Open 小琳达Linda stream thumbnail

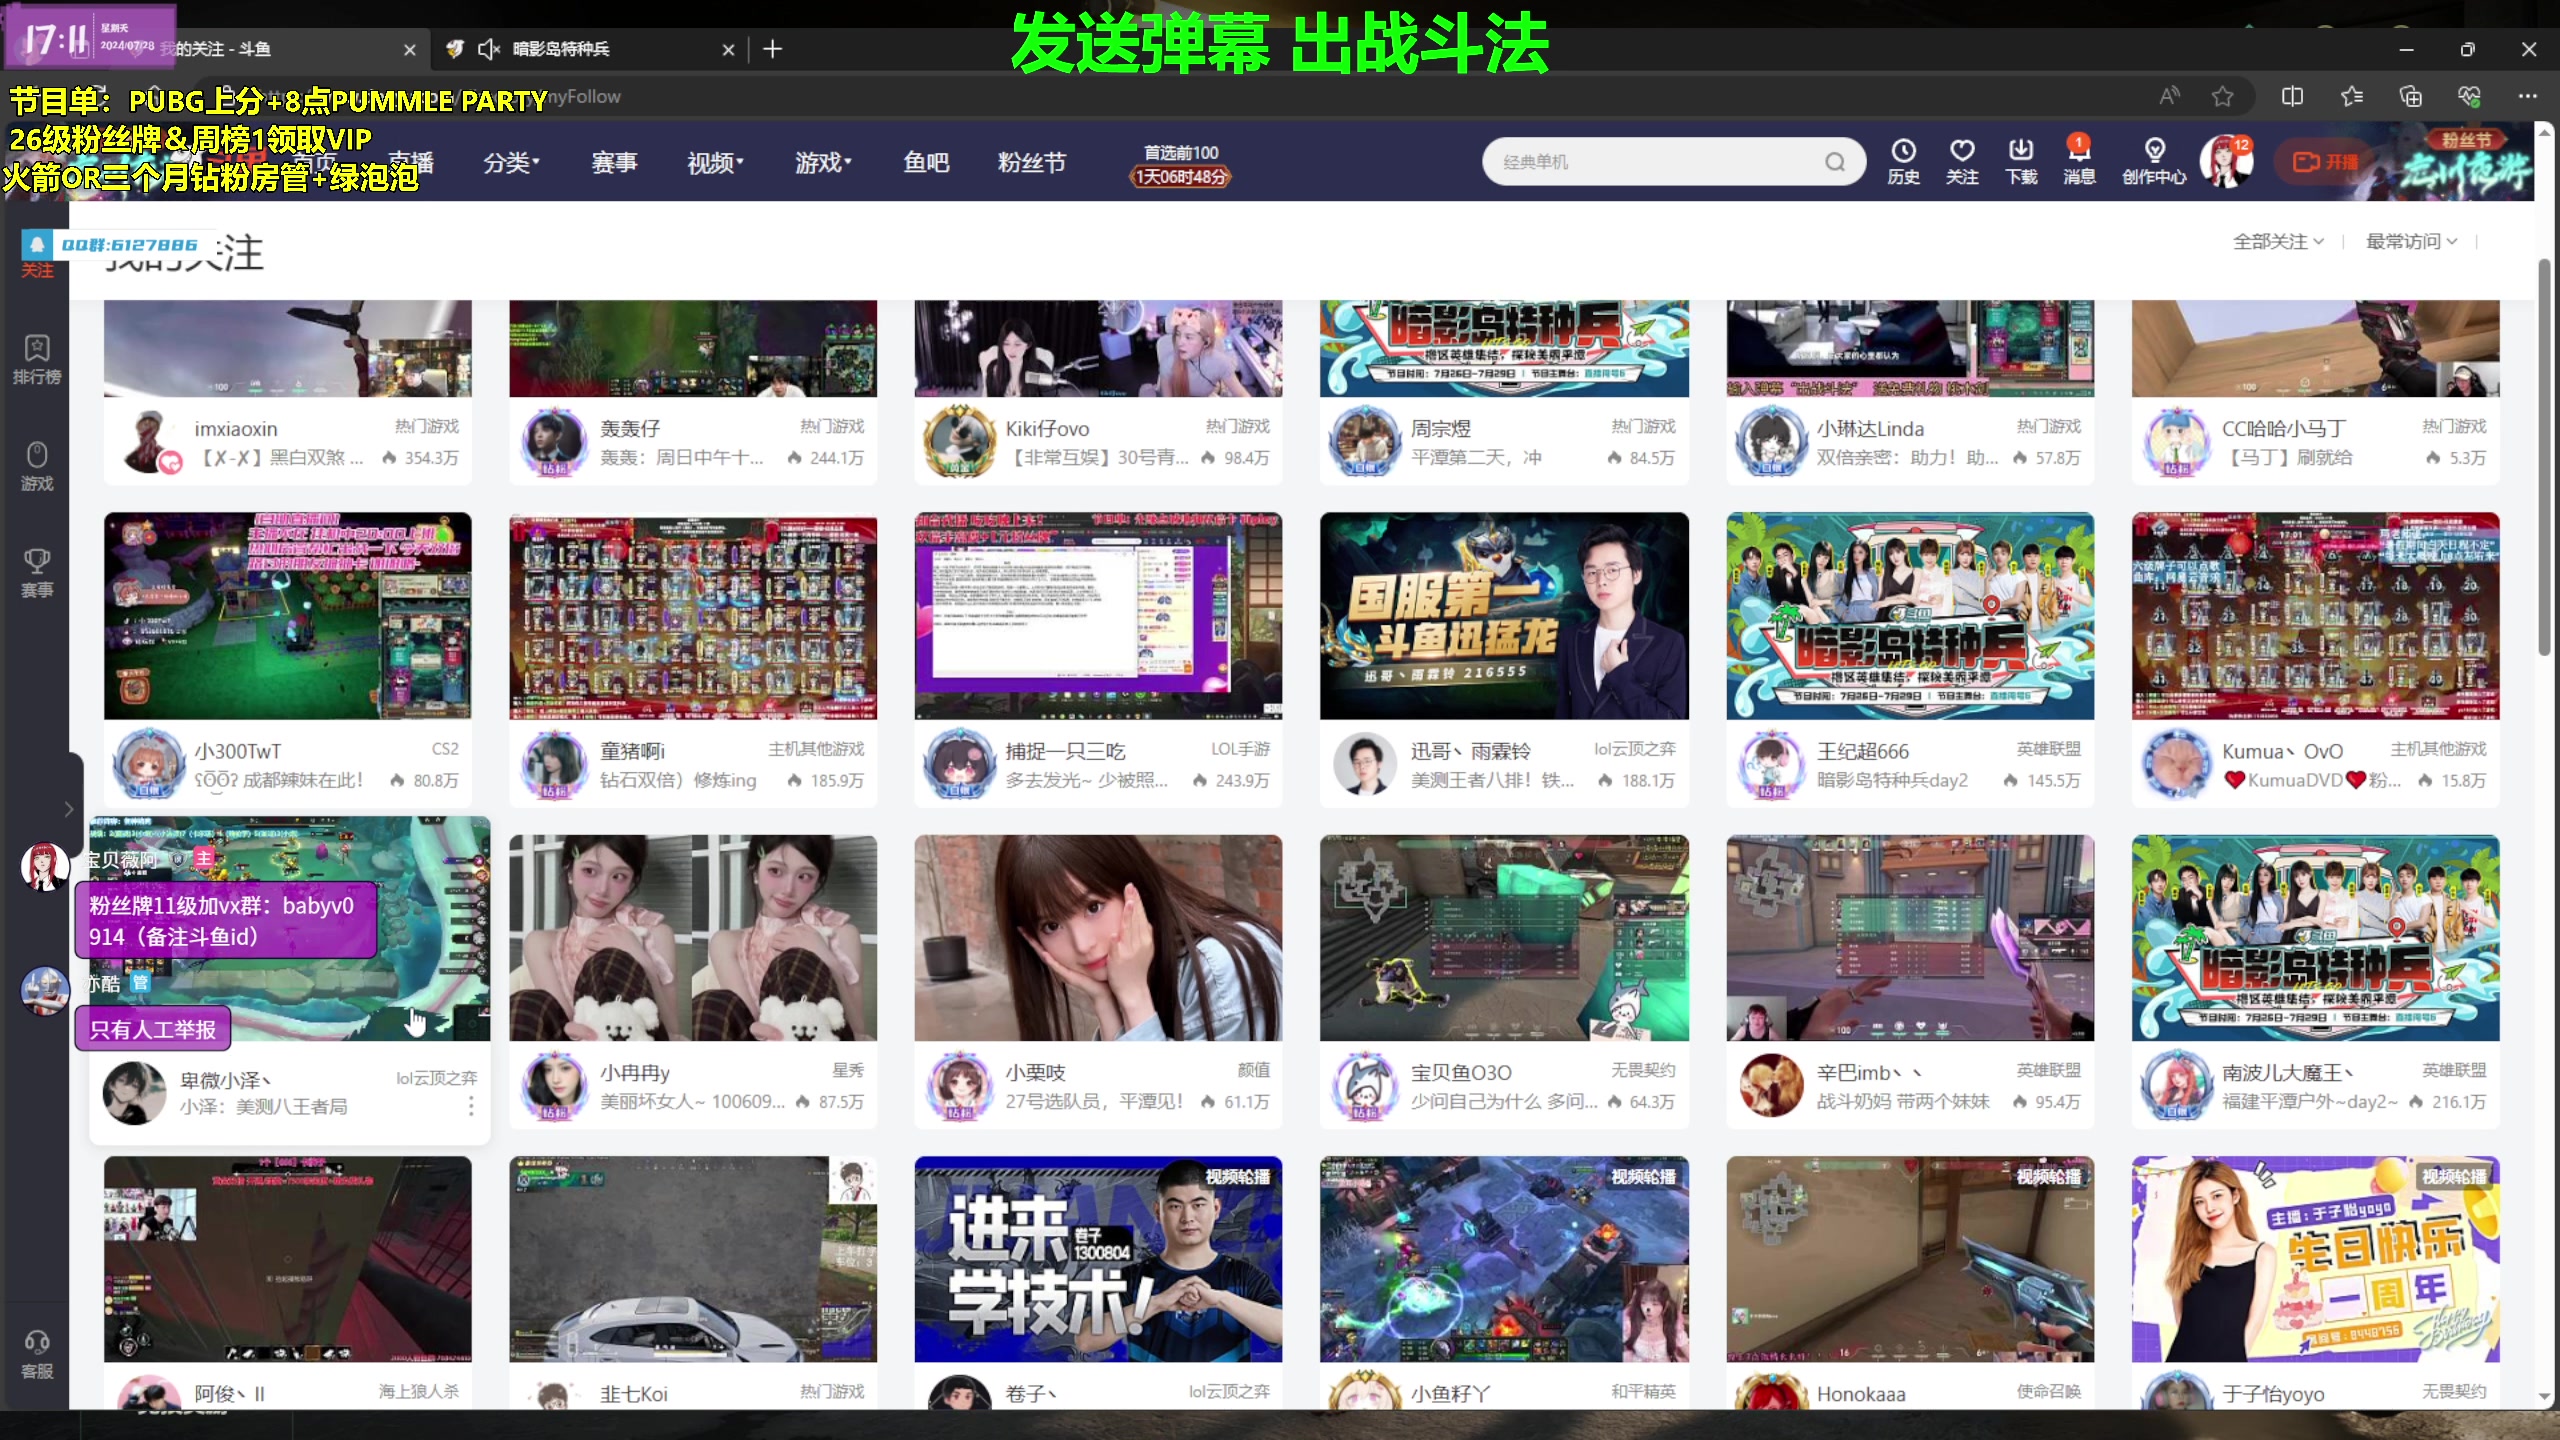pos(1910,348)
